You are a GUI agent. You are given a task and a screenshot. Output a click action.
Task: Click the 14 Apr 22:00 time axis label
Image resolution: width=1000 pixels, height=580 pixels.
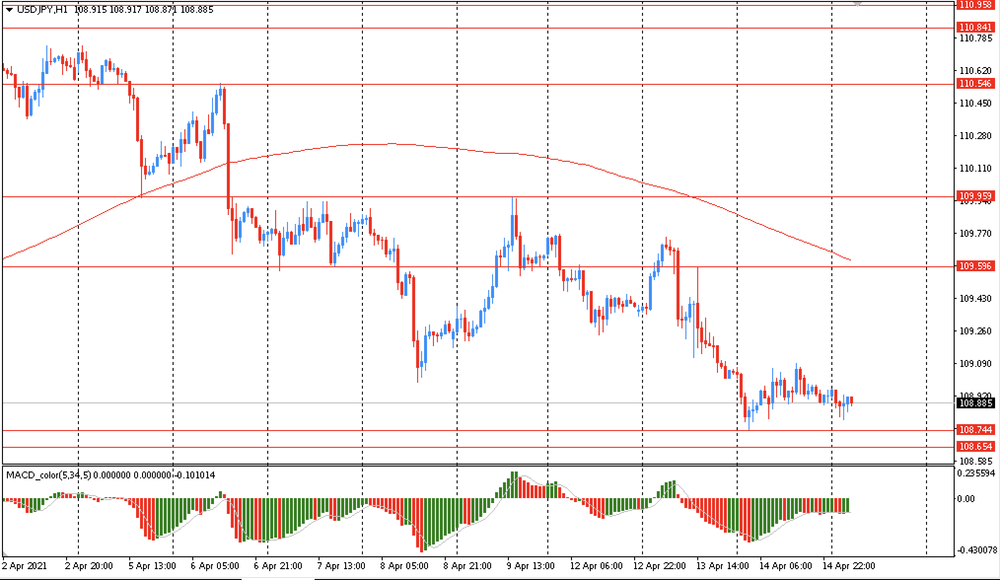pos(849,566)
